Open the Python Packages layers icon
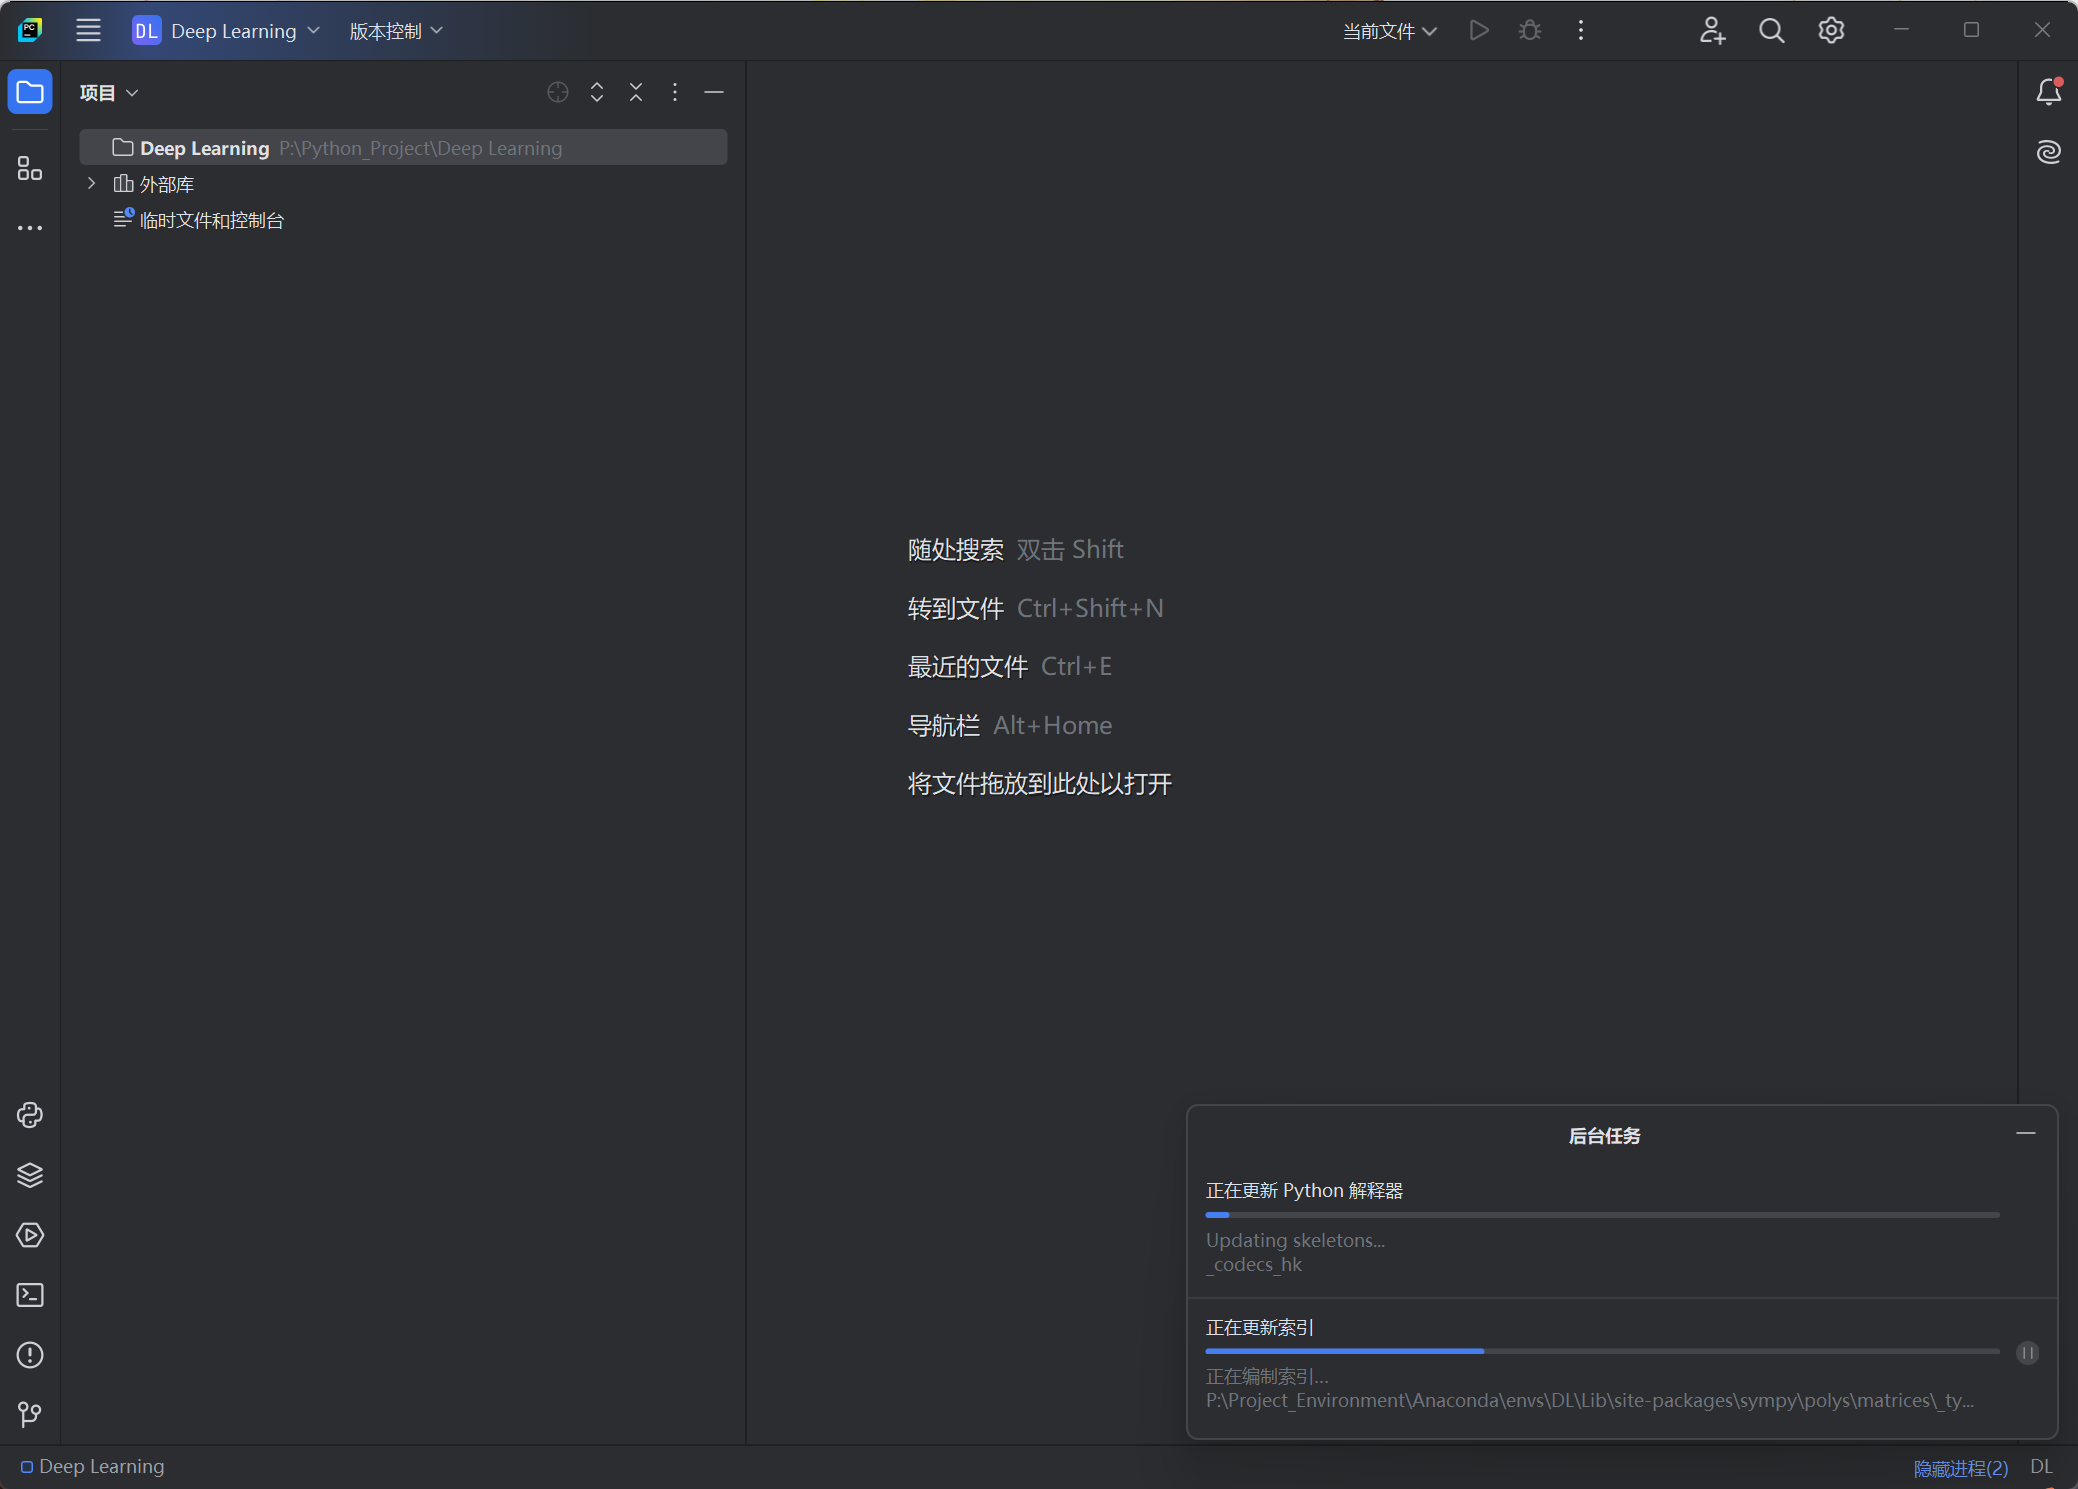This screenshot has height=1489, width=2078. 30,1175
